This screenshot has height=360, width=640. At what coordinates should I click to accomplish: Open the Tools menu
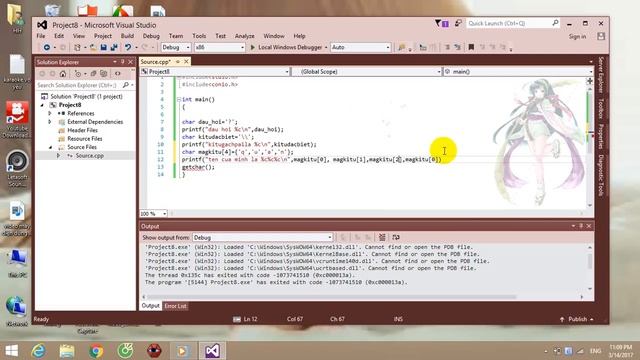[x=199, y=36]
